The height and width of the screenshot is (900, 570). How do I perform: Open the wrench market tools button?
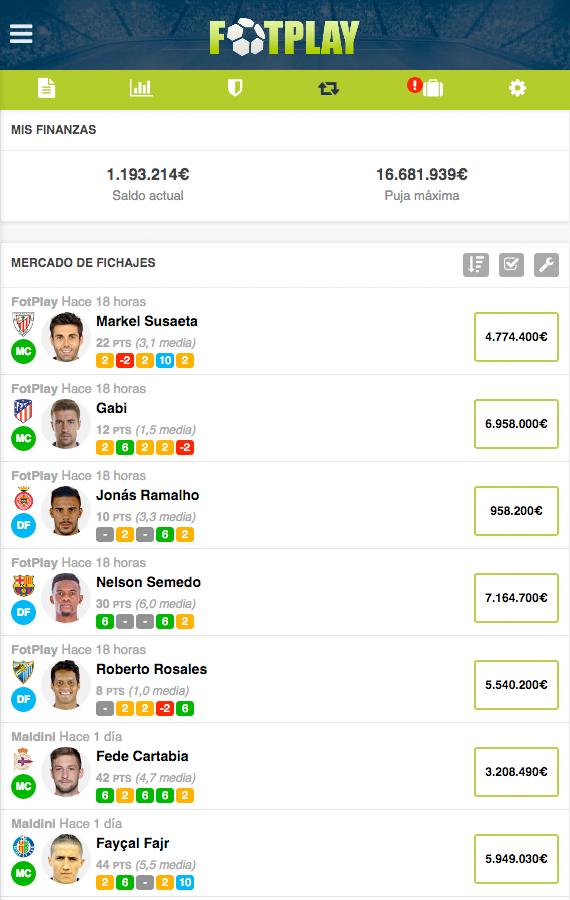546,265
